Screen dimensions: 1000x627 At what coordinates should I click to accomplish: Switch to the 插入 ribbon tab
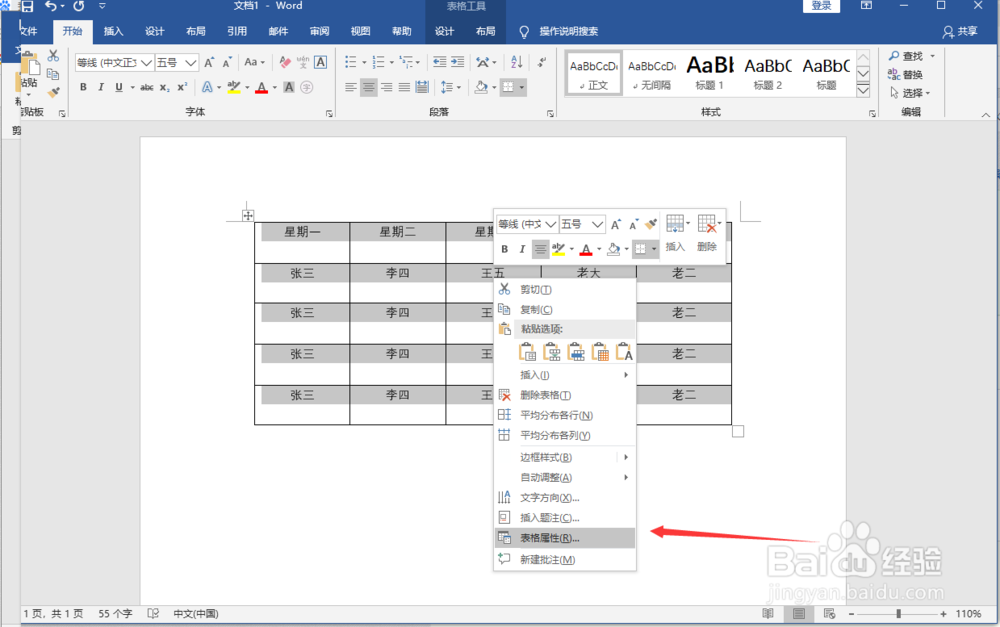click(x=113, y=31)
